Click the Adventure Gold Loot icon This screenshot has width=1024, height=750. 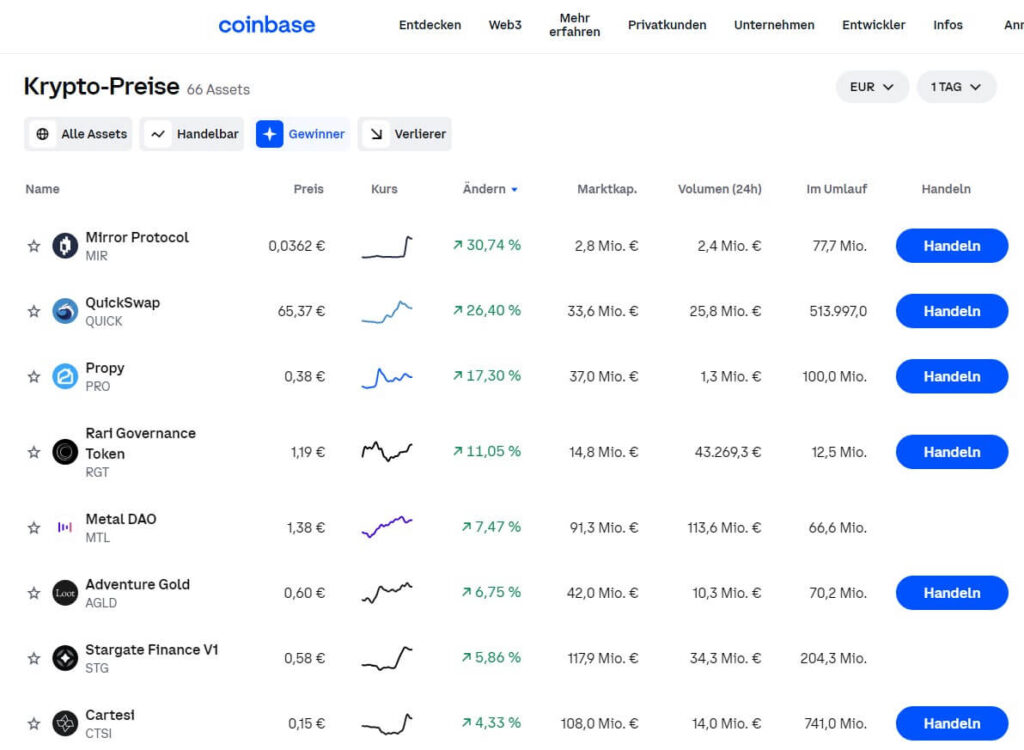65,593
